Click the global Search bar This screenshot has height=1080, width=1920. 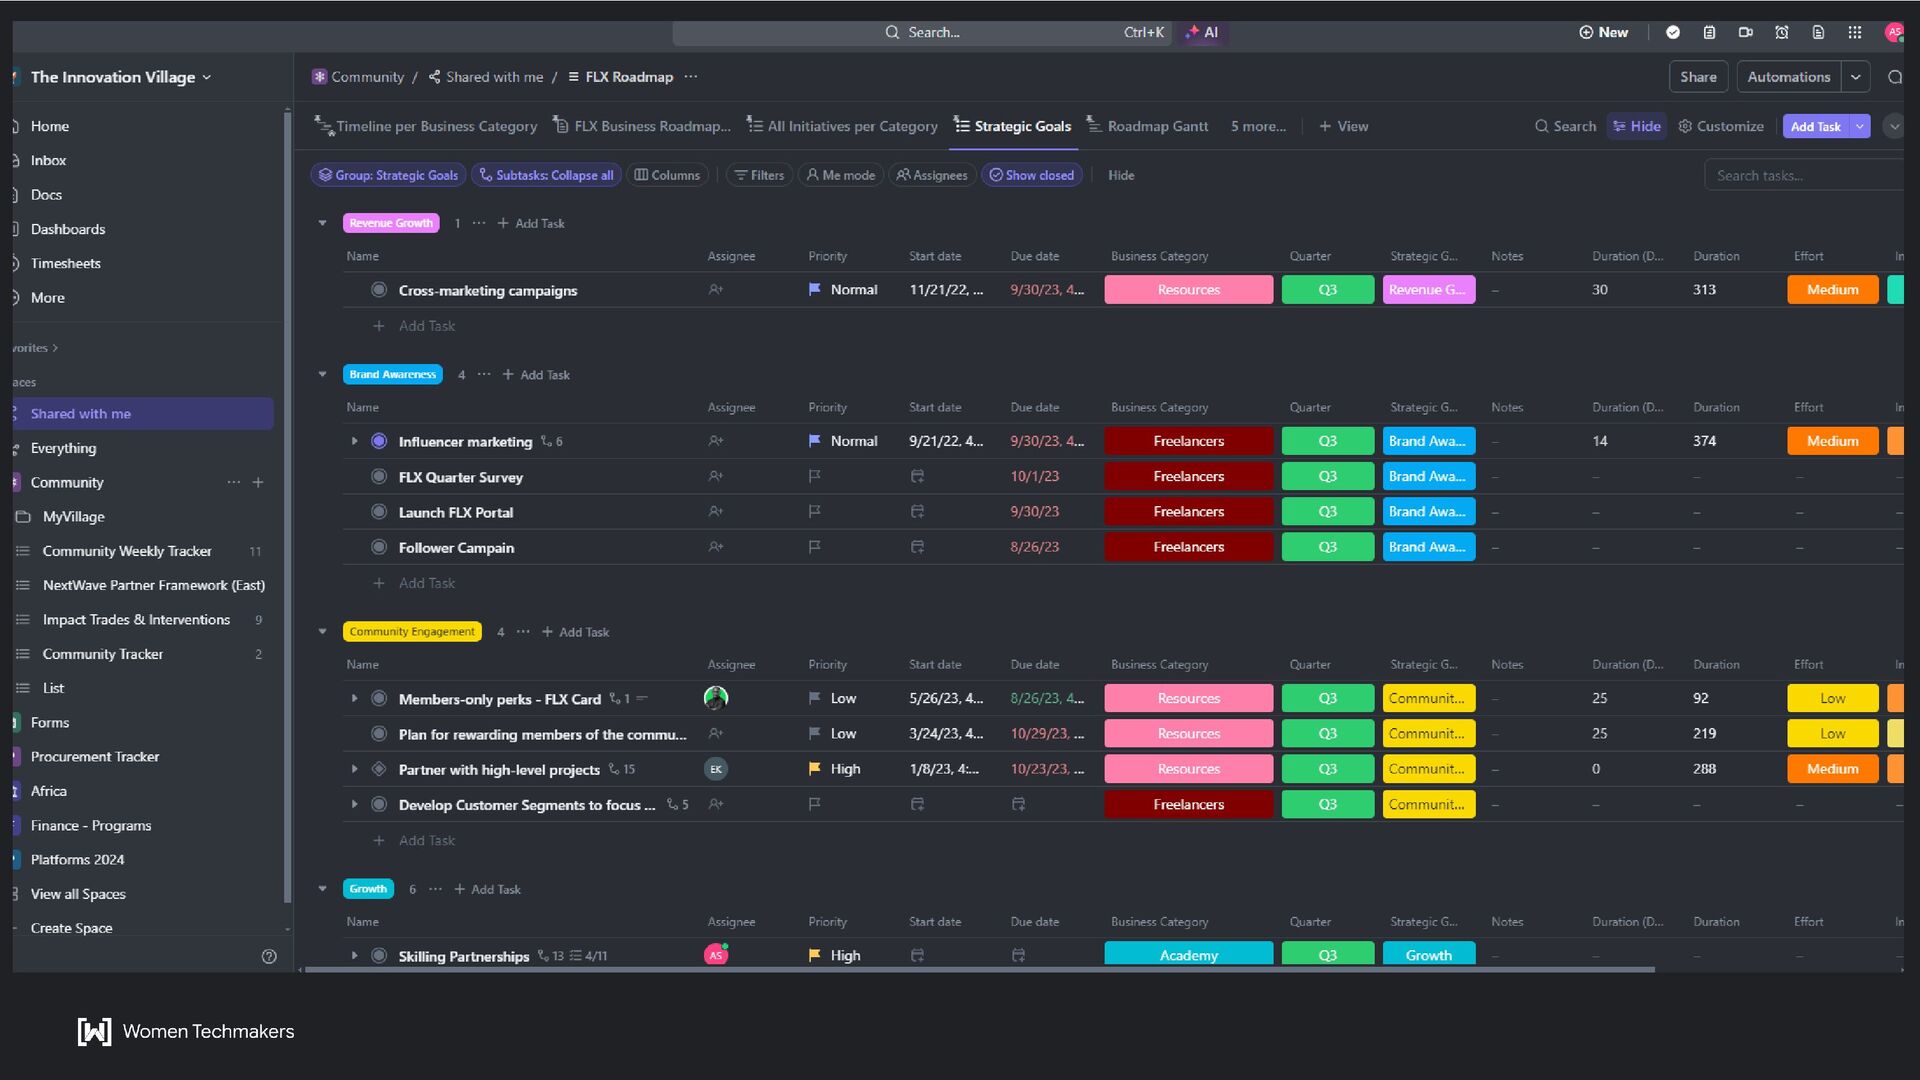tap(922, 32)
